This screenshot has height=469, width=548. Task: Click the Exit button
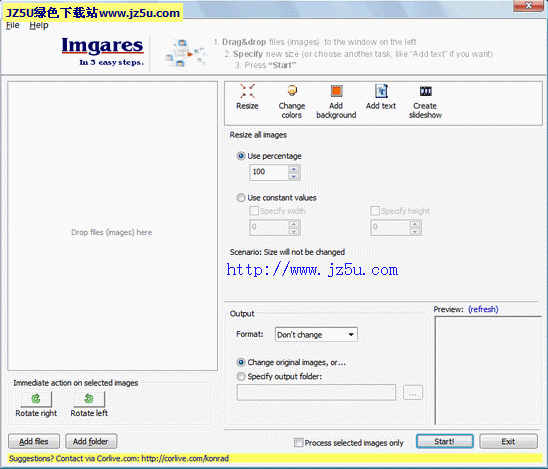point(508,441)
